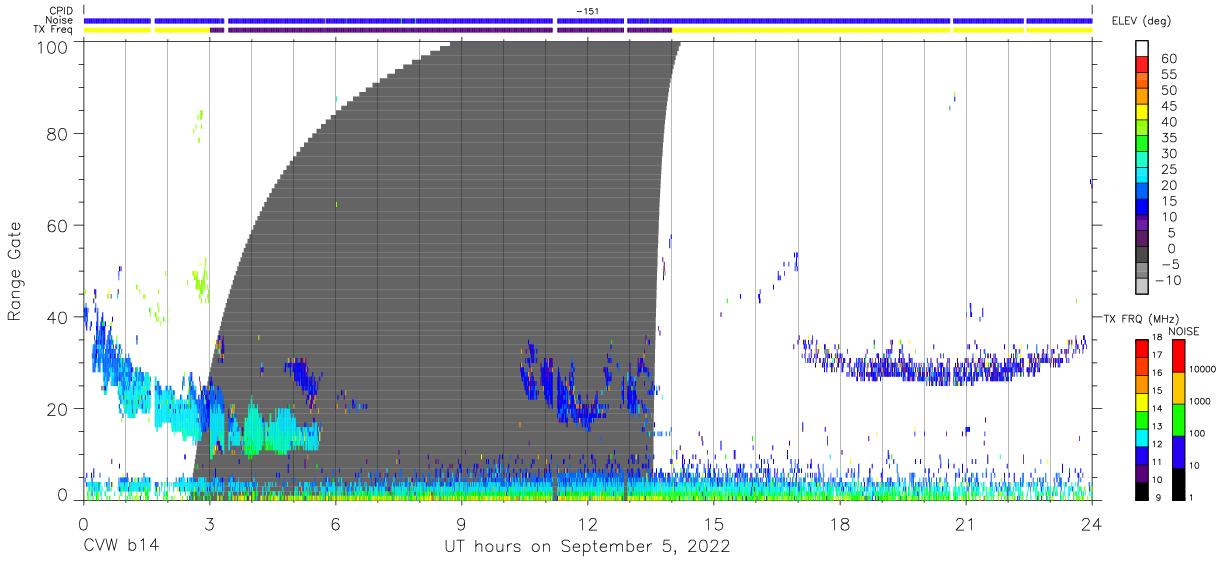Click the "50" elevation colorbar label
Viewport: 1228px width, 567px height.
[x=1170, y=91]
